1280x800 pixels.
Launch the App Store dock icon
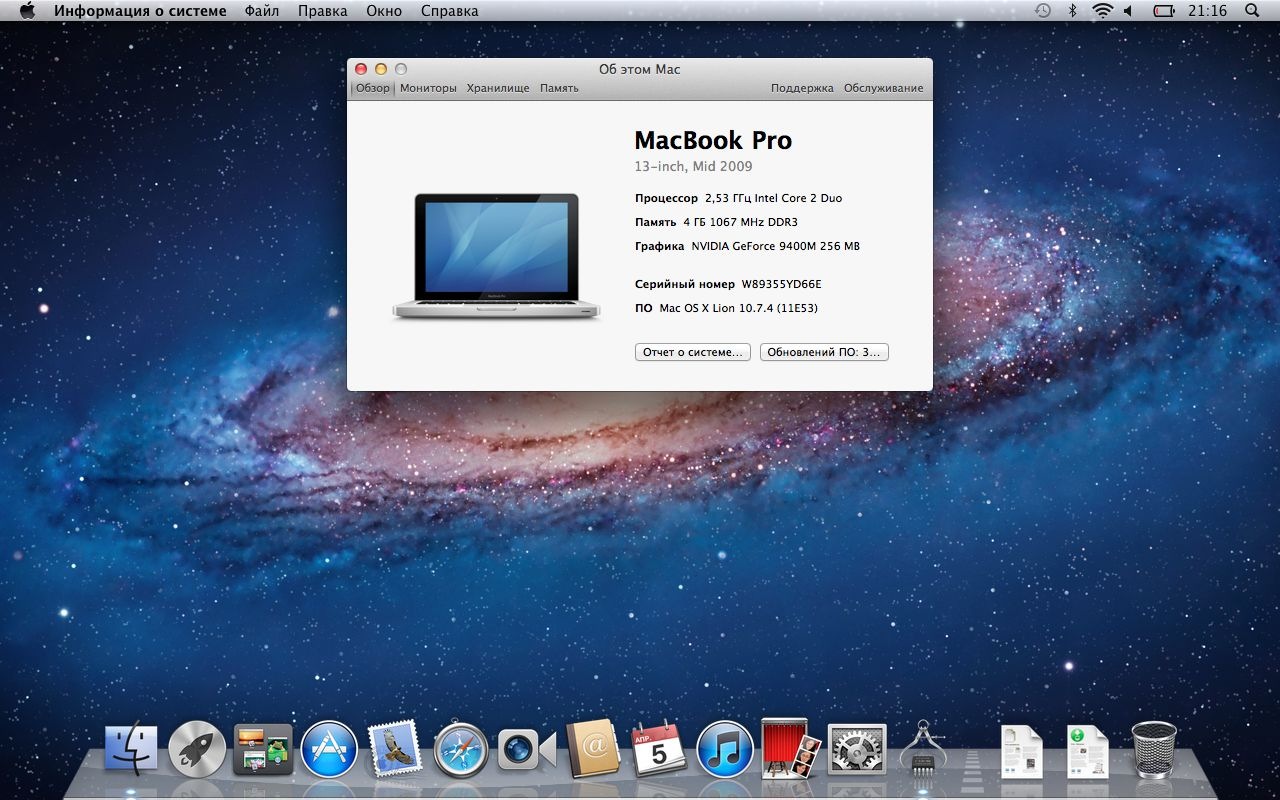click(329, 749)
